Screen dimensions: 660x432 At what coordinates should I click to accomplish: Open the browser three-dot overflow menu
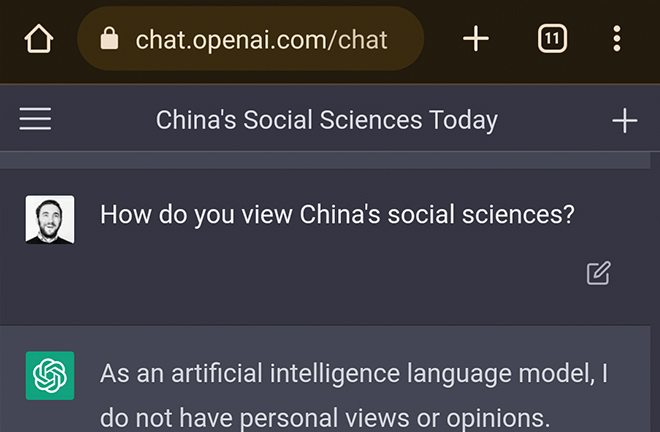[x=617, y=39]
